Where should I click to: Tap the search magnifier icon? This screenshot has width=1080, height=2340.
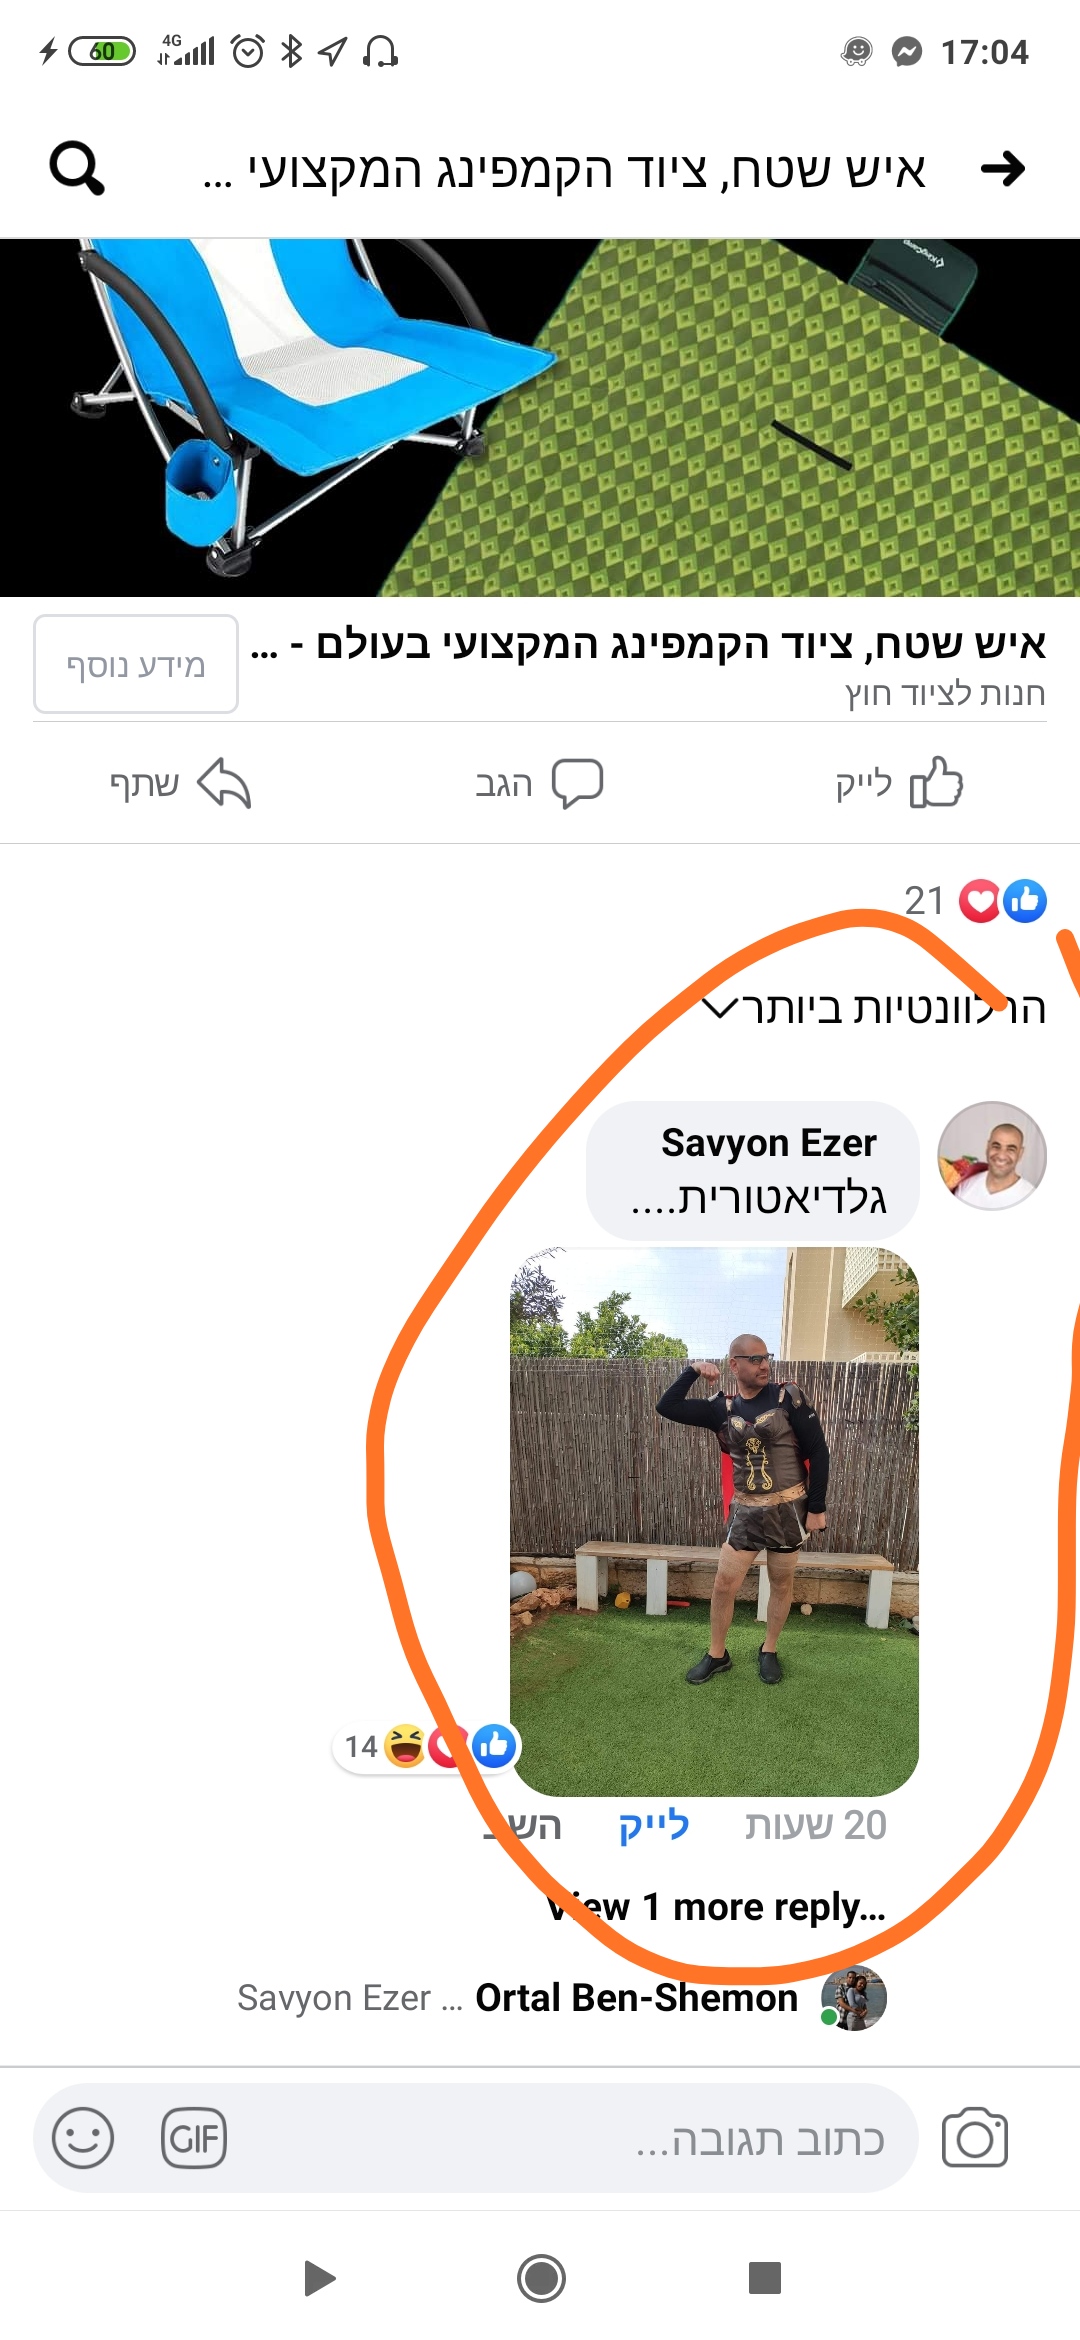click(77, 168)
